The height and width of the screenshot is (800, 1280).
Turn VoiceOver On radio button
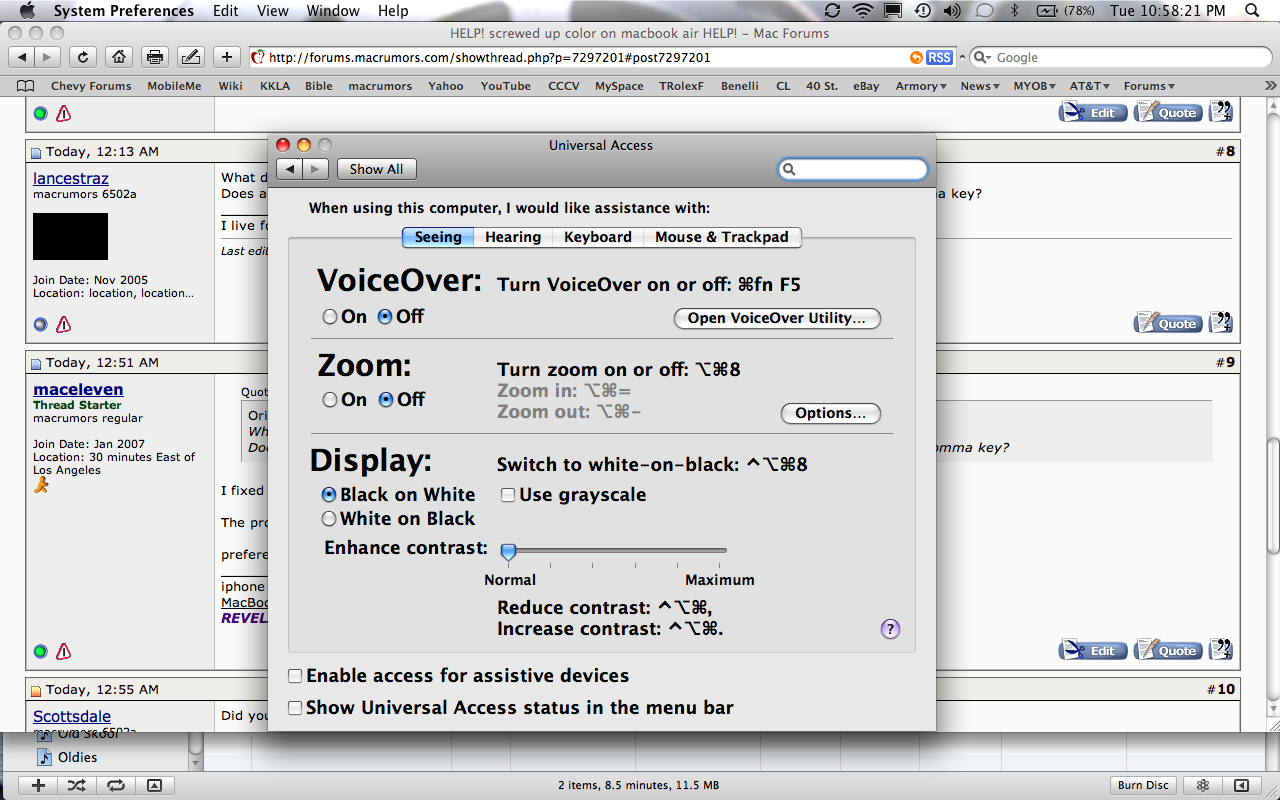(330, 317)
